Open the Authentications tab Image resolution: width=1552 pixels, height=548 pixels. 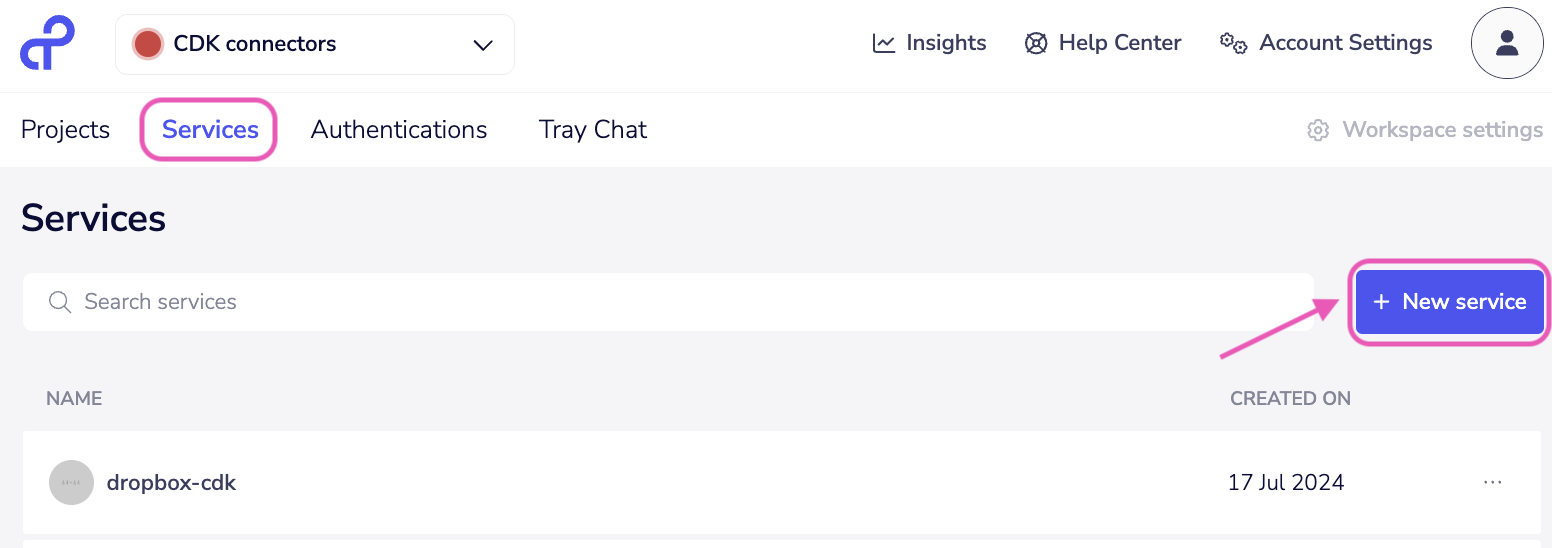(399, 130)
